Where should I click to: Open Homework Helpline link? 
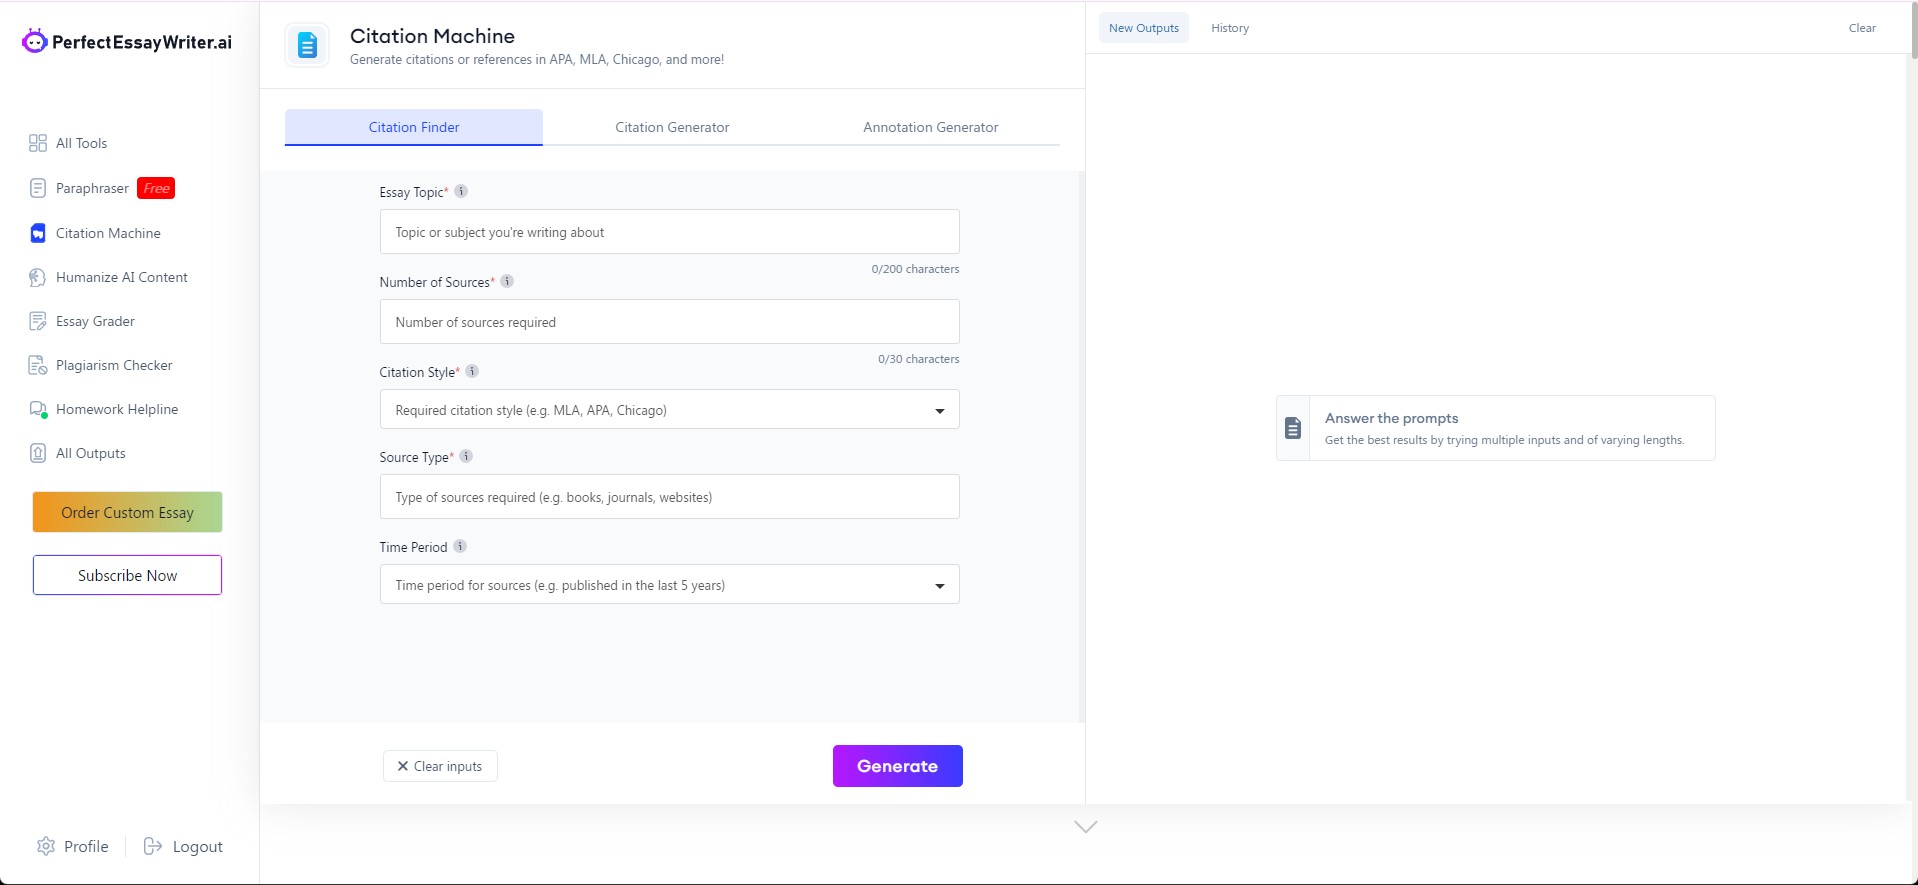117,409
